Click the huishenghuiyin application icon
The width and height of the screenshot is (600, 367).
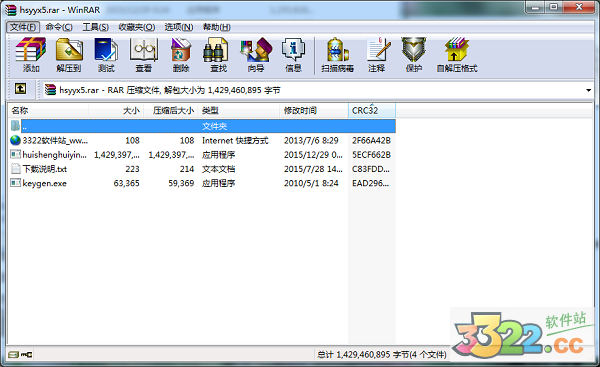point(15,155)
